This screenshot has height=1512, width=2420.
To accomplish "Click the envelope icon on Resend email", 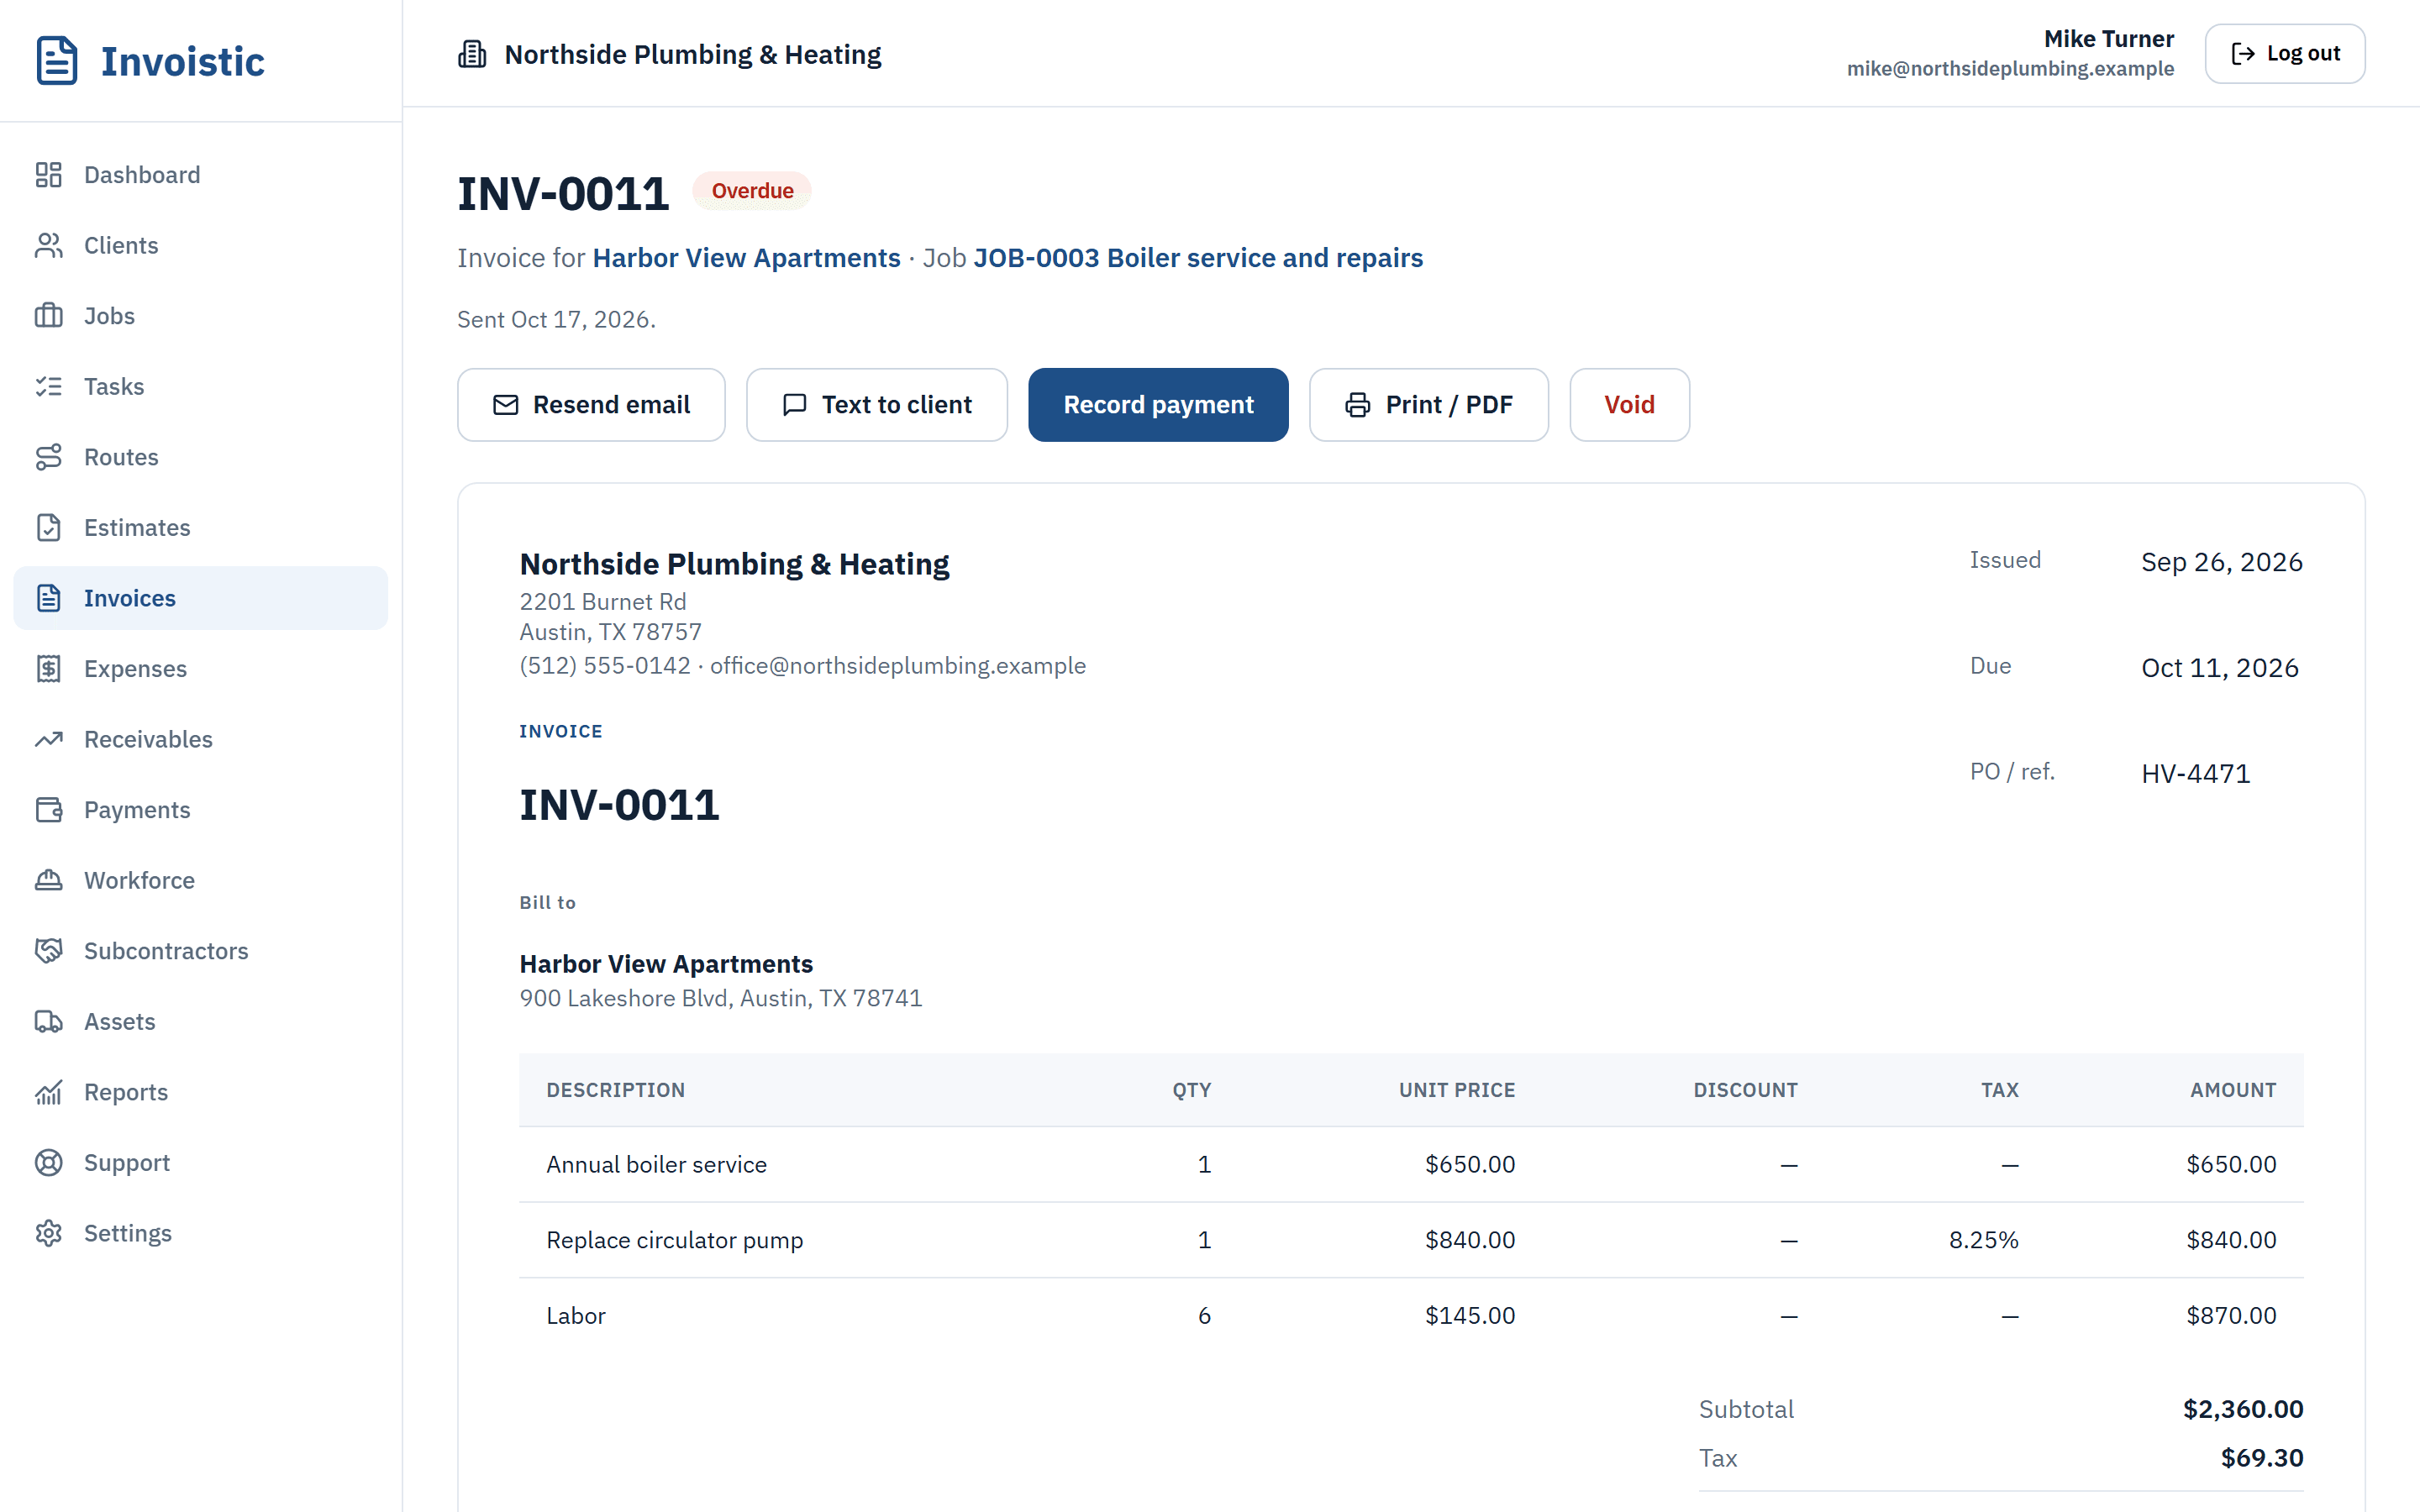I will click(506, 405).
